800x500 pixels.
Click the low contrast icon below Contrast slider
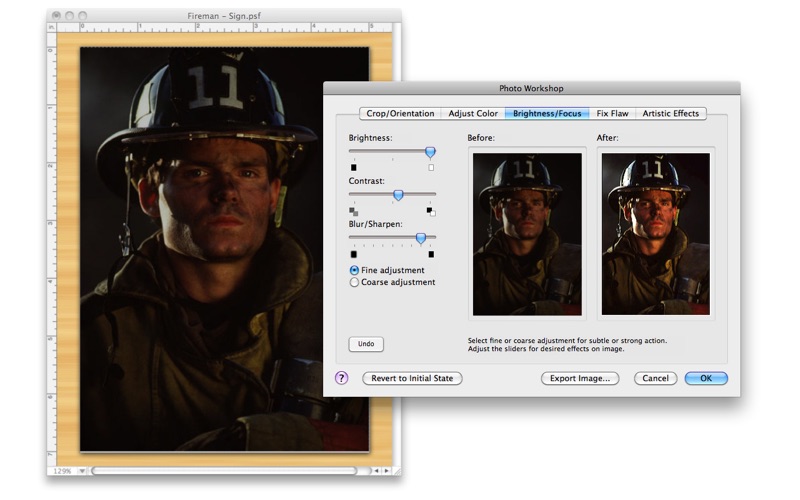pos(353,211)
